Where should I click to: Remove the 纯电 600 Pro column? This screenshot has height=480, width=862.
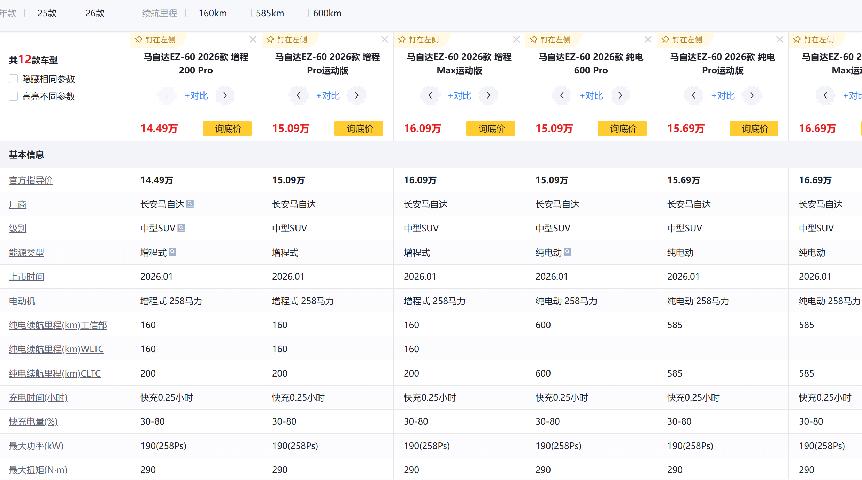click(648, 40)
